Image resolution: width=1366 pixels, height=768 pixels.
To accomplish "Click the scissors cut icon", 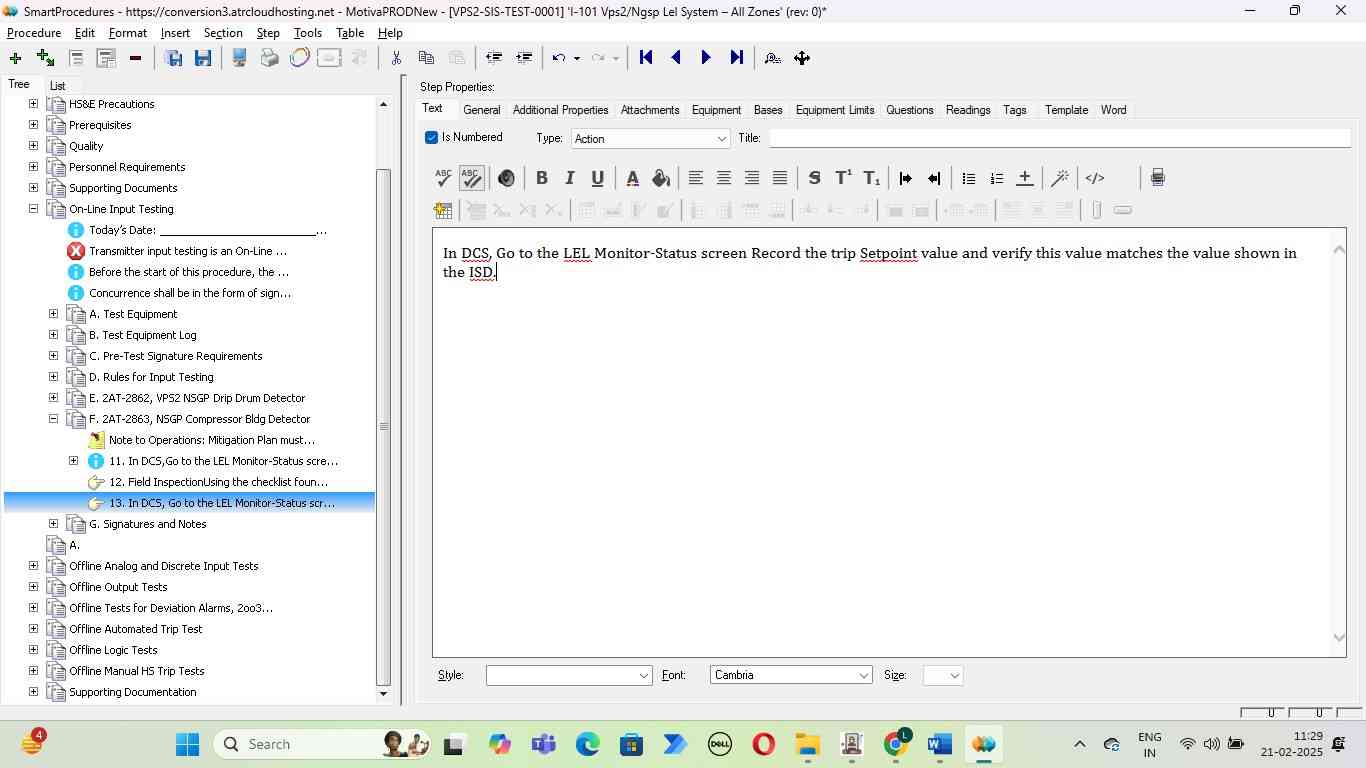I will coord(396,58).
